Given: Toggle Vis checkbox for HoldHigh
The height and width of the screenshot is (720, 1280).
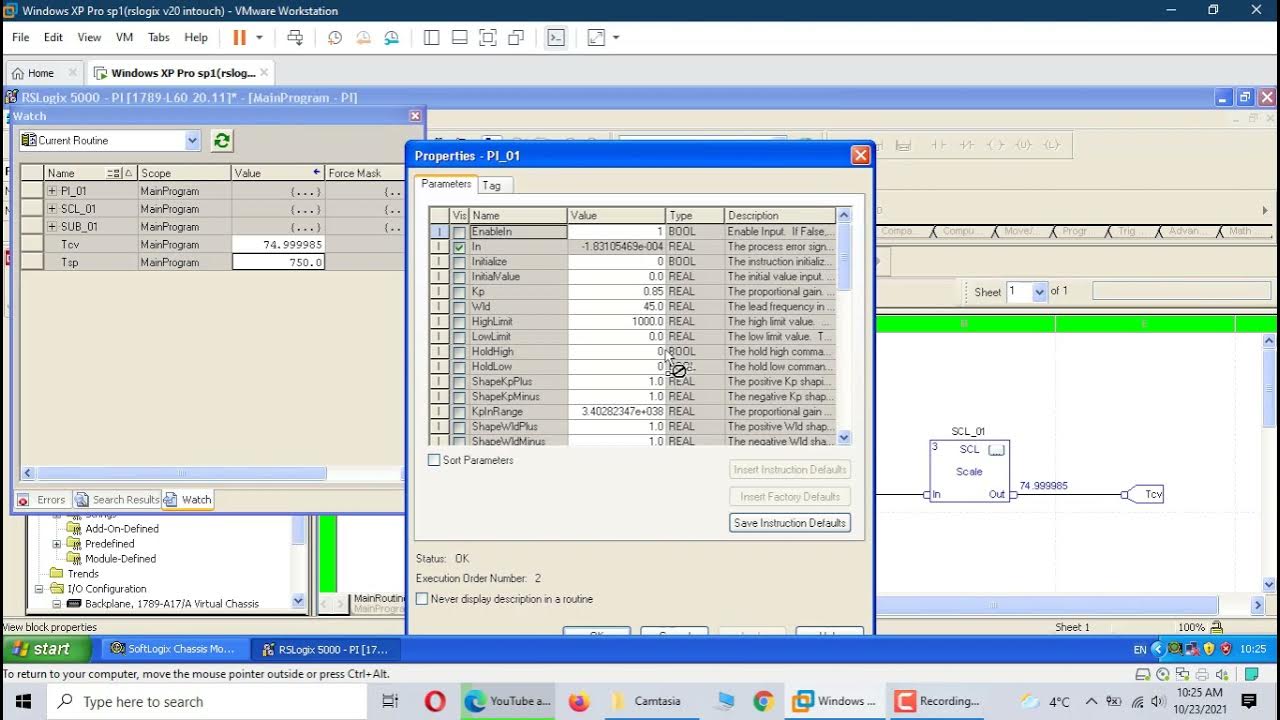Looking at the screenshot, I should 459,352.
